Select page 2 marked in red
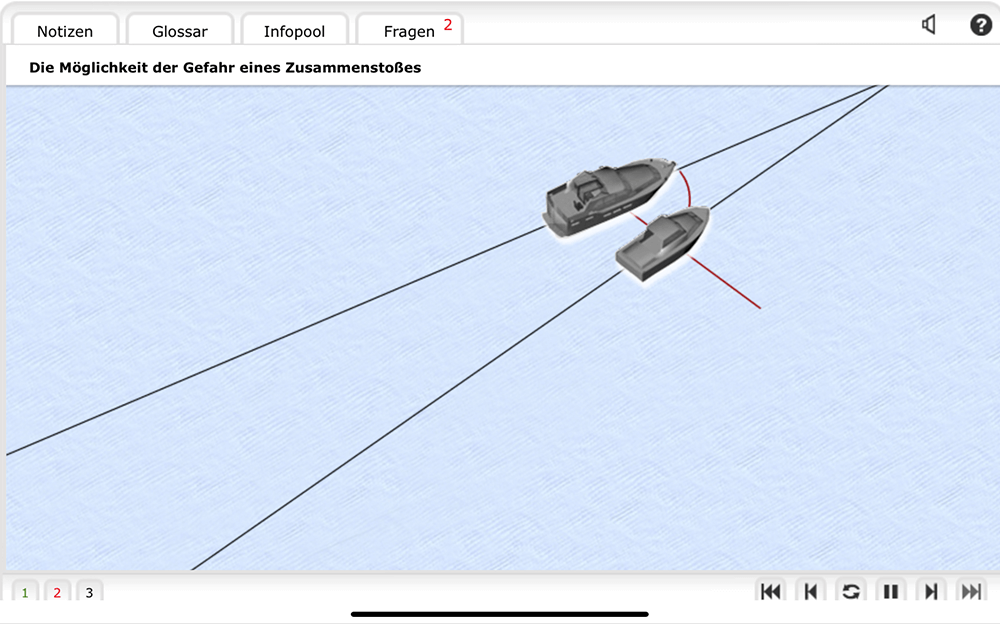 point(57,593)
